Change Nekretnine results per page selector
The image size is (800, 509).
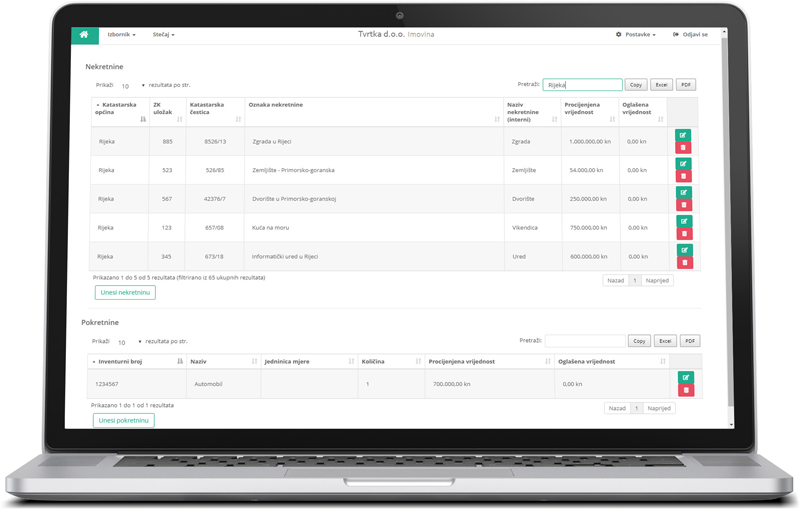coord(132,86)
